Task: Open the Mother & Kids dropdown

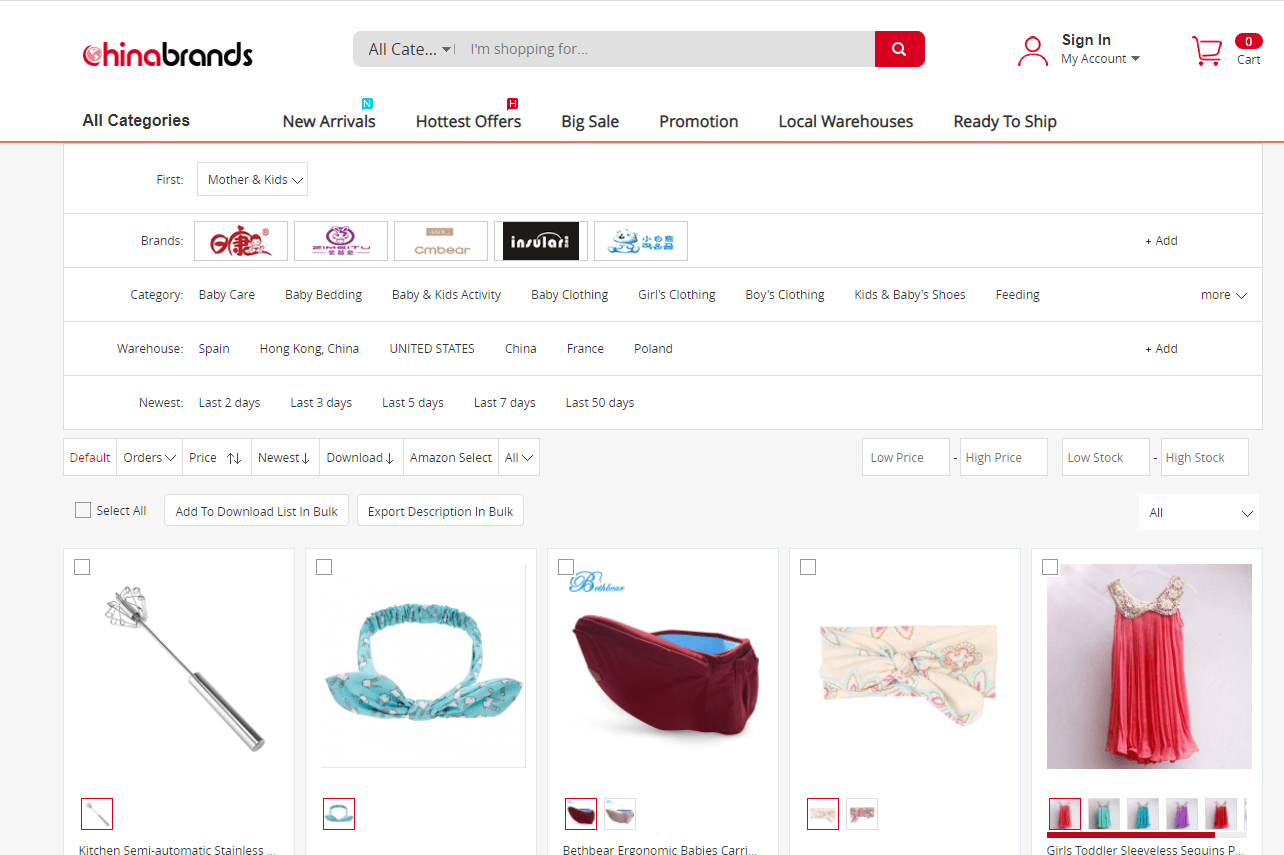Action: click(252, 180)
